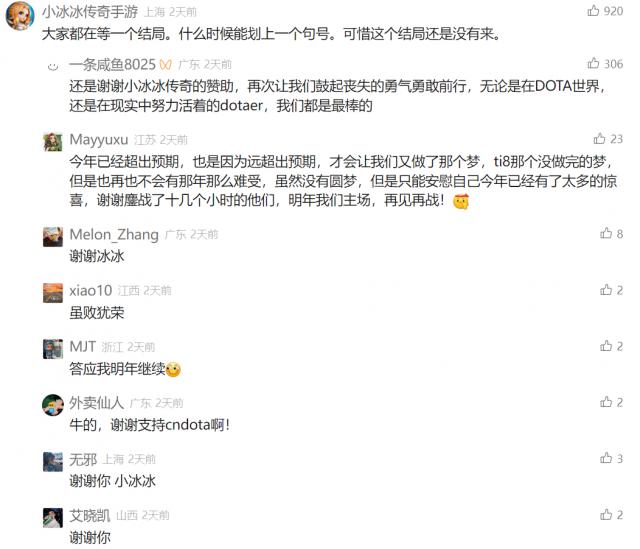
Task: Open 外卖仙人's round avatar
Action: coord(53,405)
